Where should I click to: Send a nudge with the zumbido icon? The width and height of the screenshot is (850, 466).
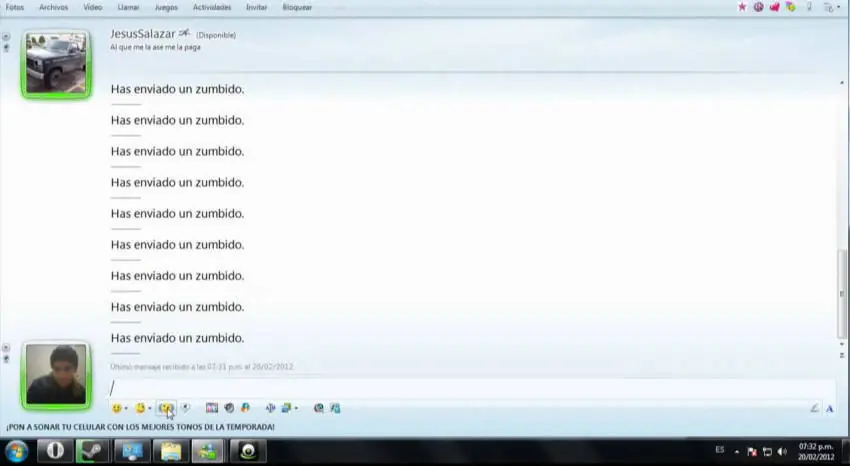[x=166, y=408]
